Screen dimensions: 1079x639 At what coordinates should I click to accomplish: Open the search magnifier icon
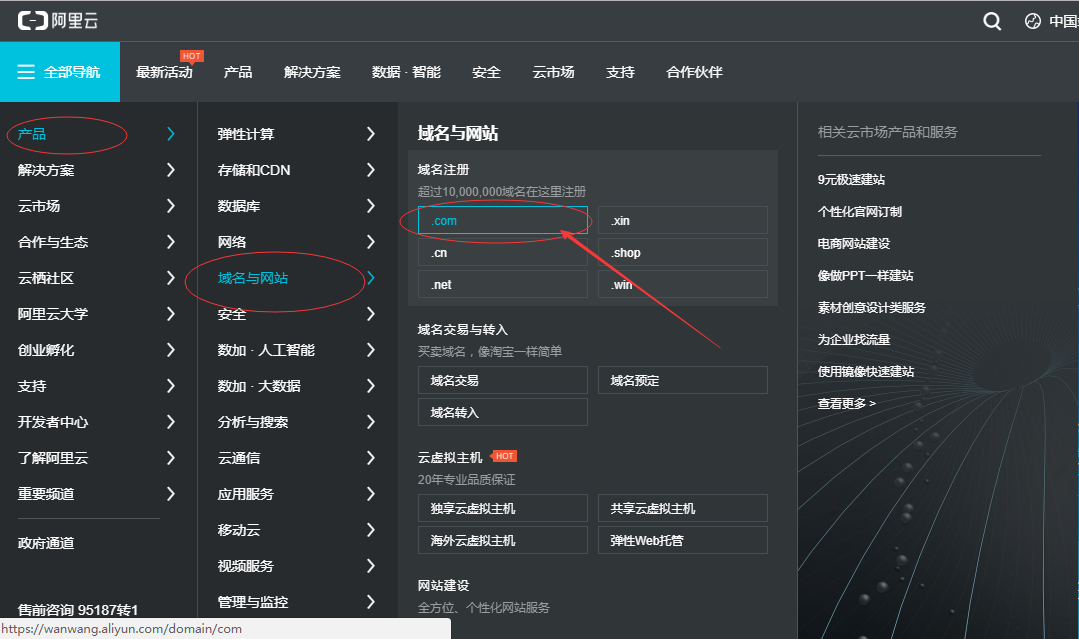tap(992, 21)
